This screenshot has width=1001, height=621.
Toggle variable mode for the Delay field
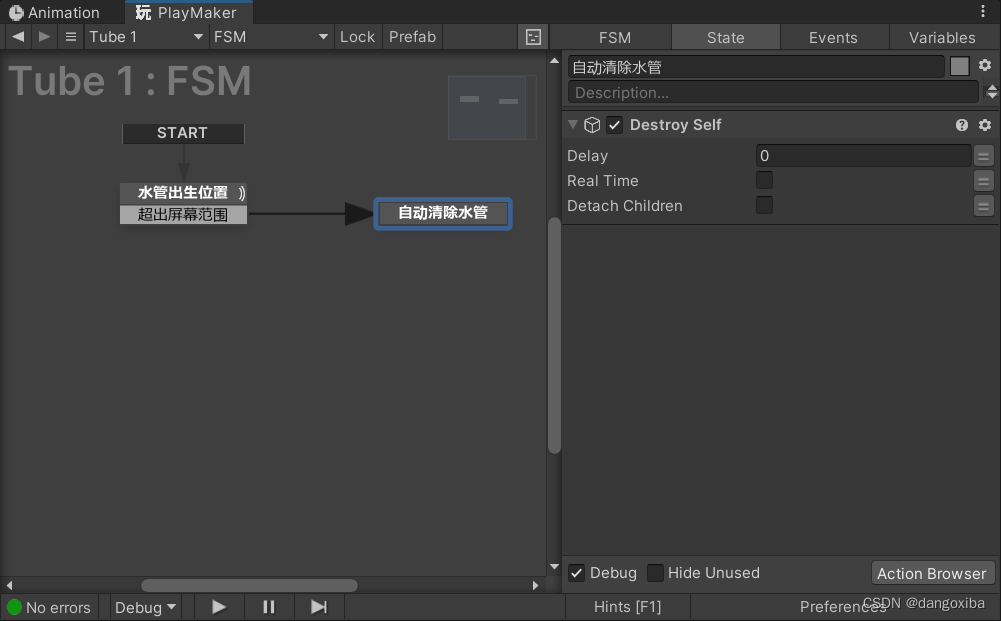coord(984,156)
